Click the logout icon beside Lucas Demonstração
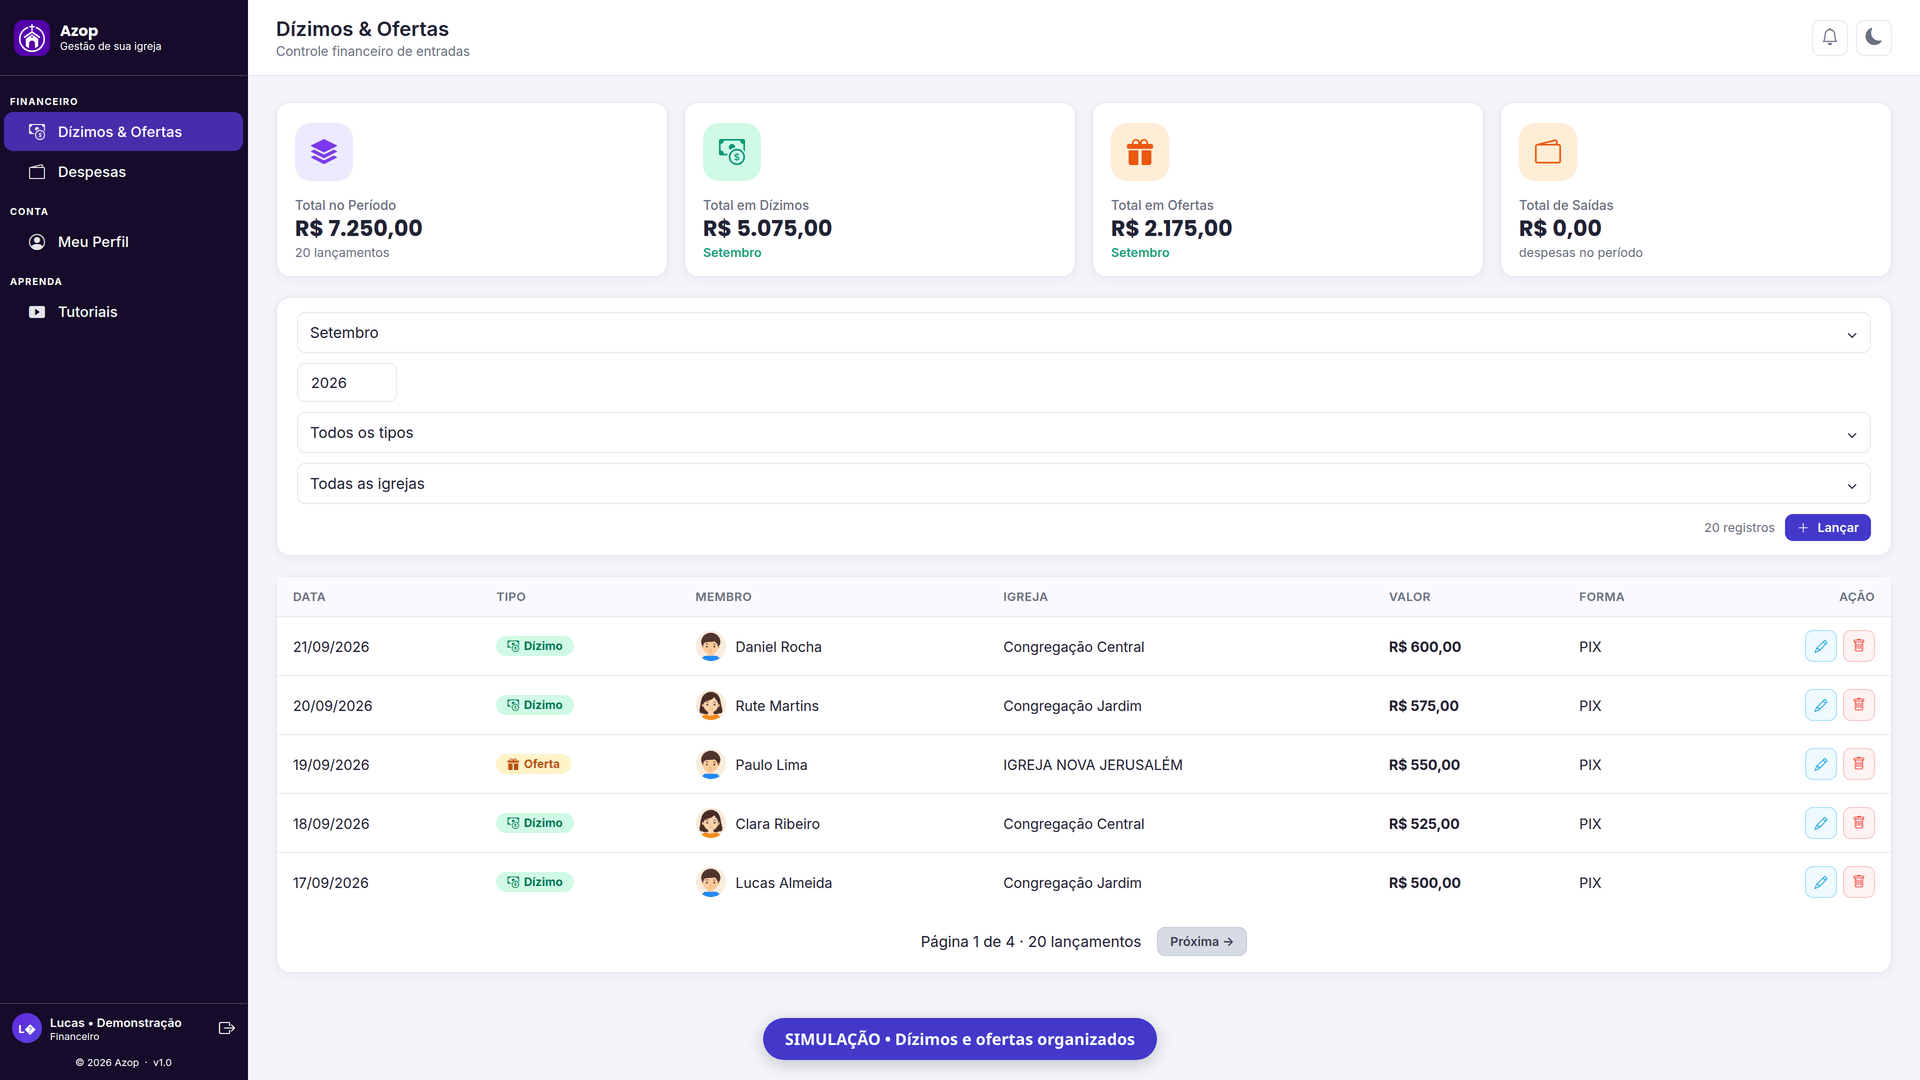Screen dimensions: 1920x1080 click(227, 1028)
